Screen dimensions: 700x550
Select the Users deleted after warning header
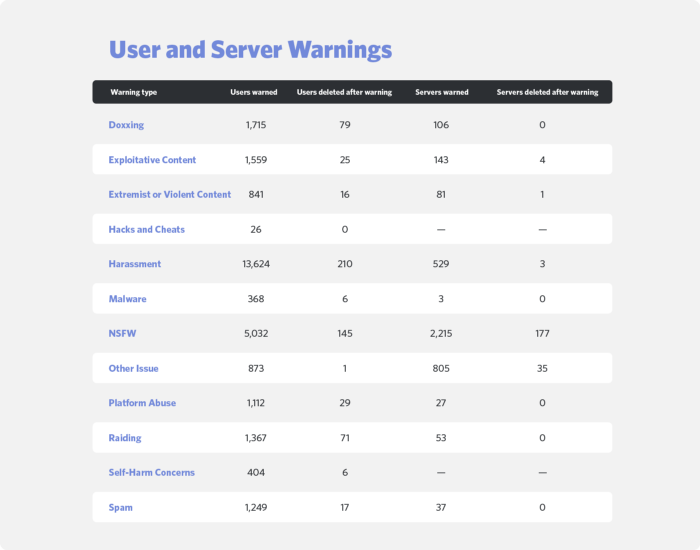click(344, 92)
